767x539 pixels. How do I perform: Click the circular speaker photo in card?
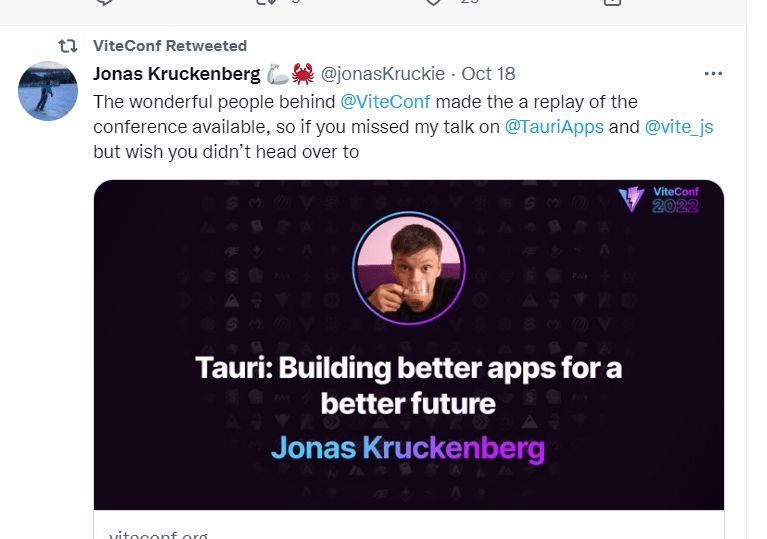tap(409, 269)
